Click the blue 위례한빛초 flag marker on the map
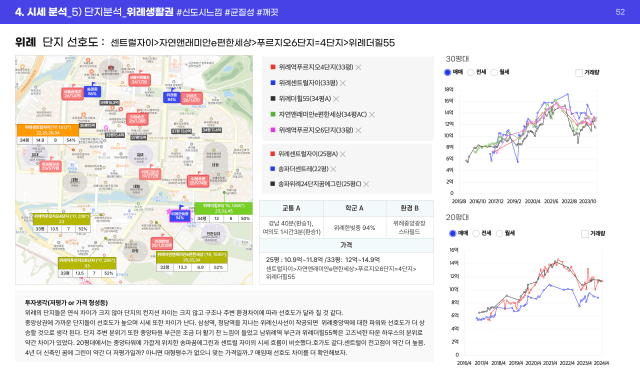The image size is (640, 375). pos(180,215)
